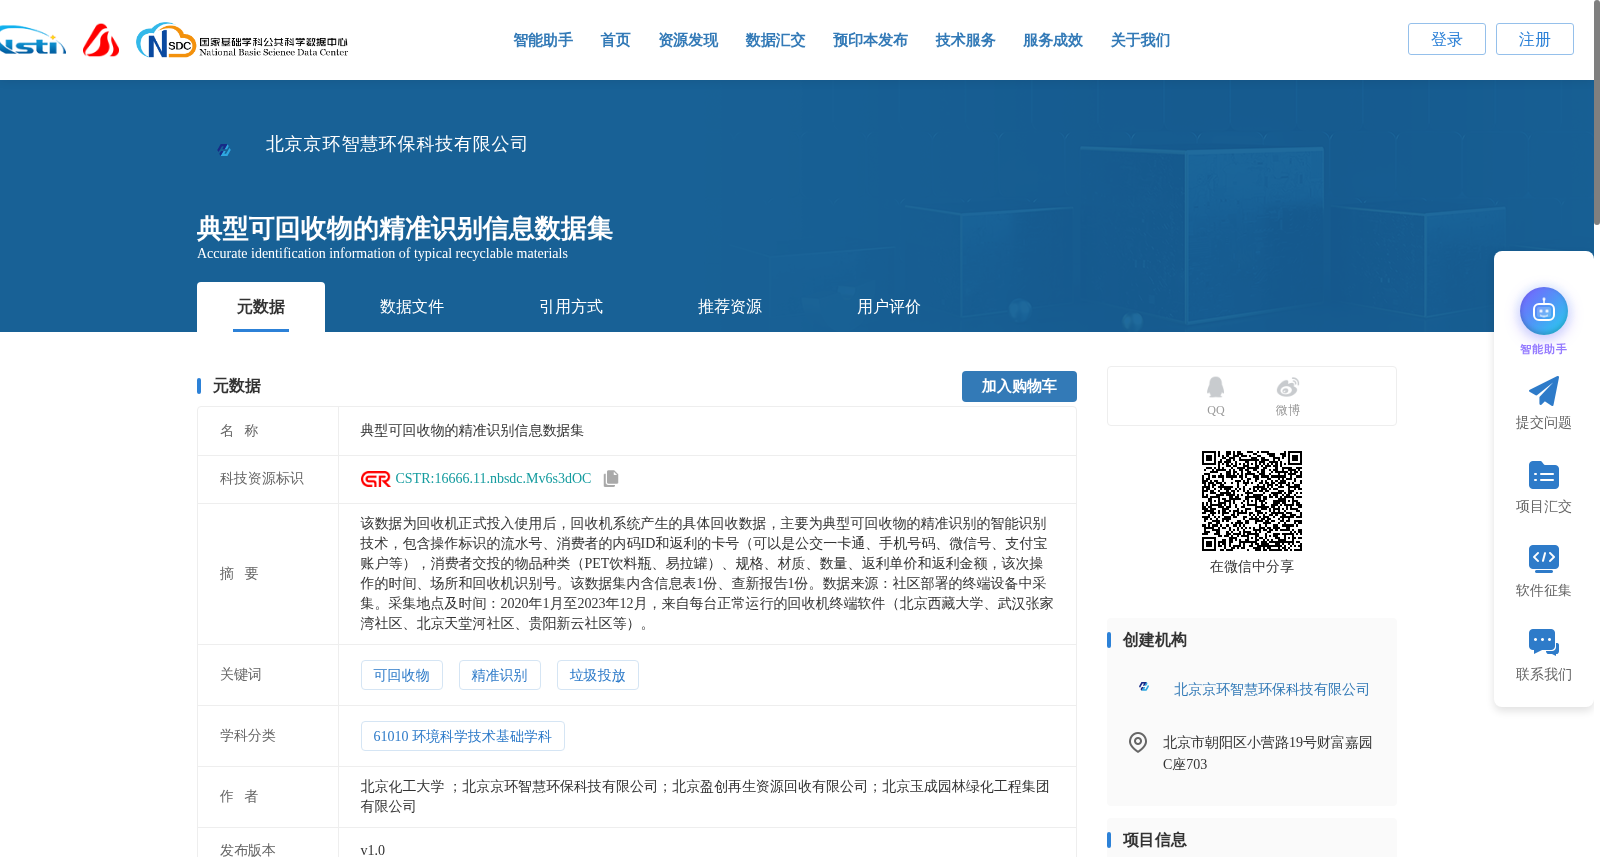Click the 61010 环境科学技术基础学科 tag

[x=463, y=736]
